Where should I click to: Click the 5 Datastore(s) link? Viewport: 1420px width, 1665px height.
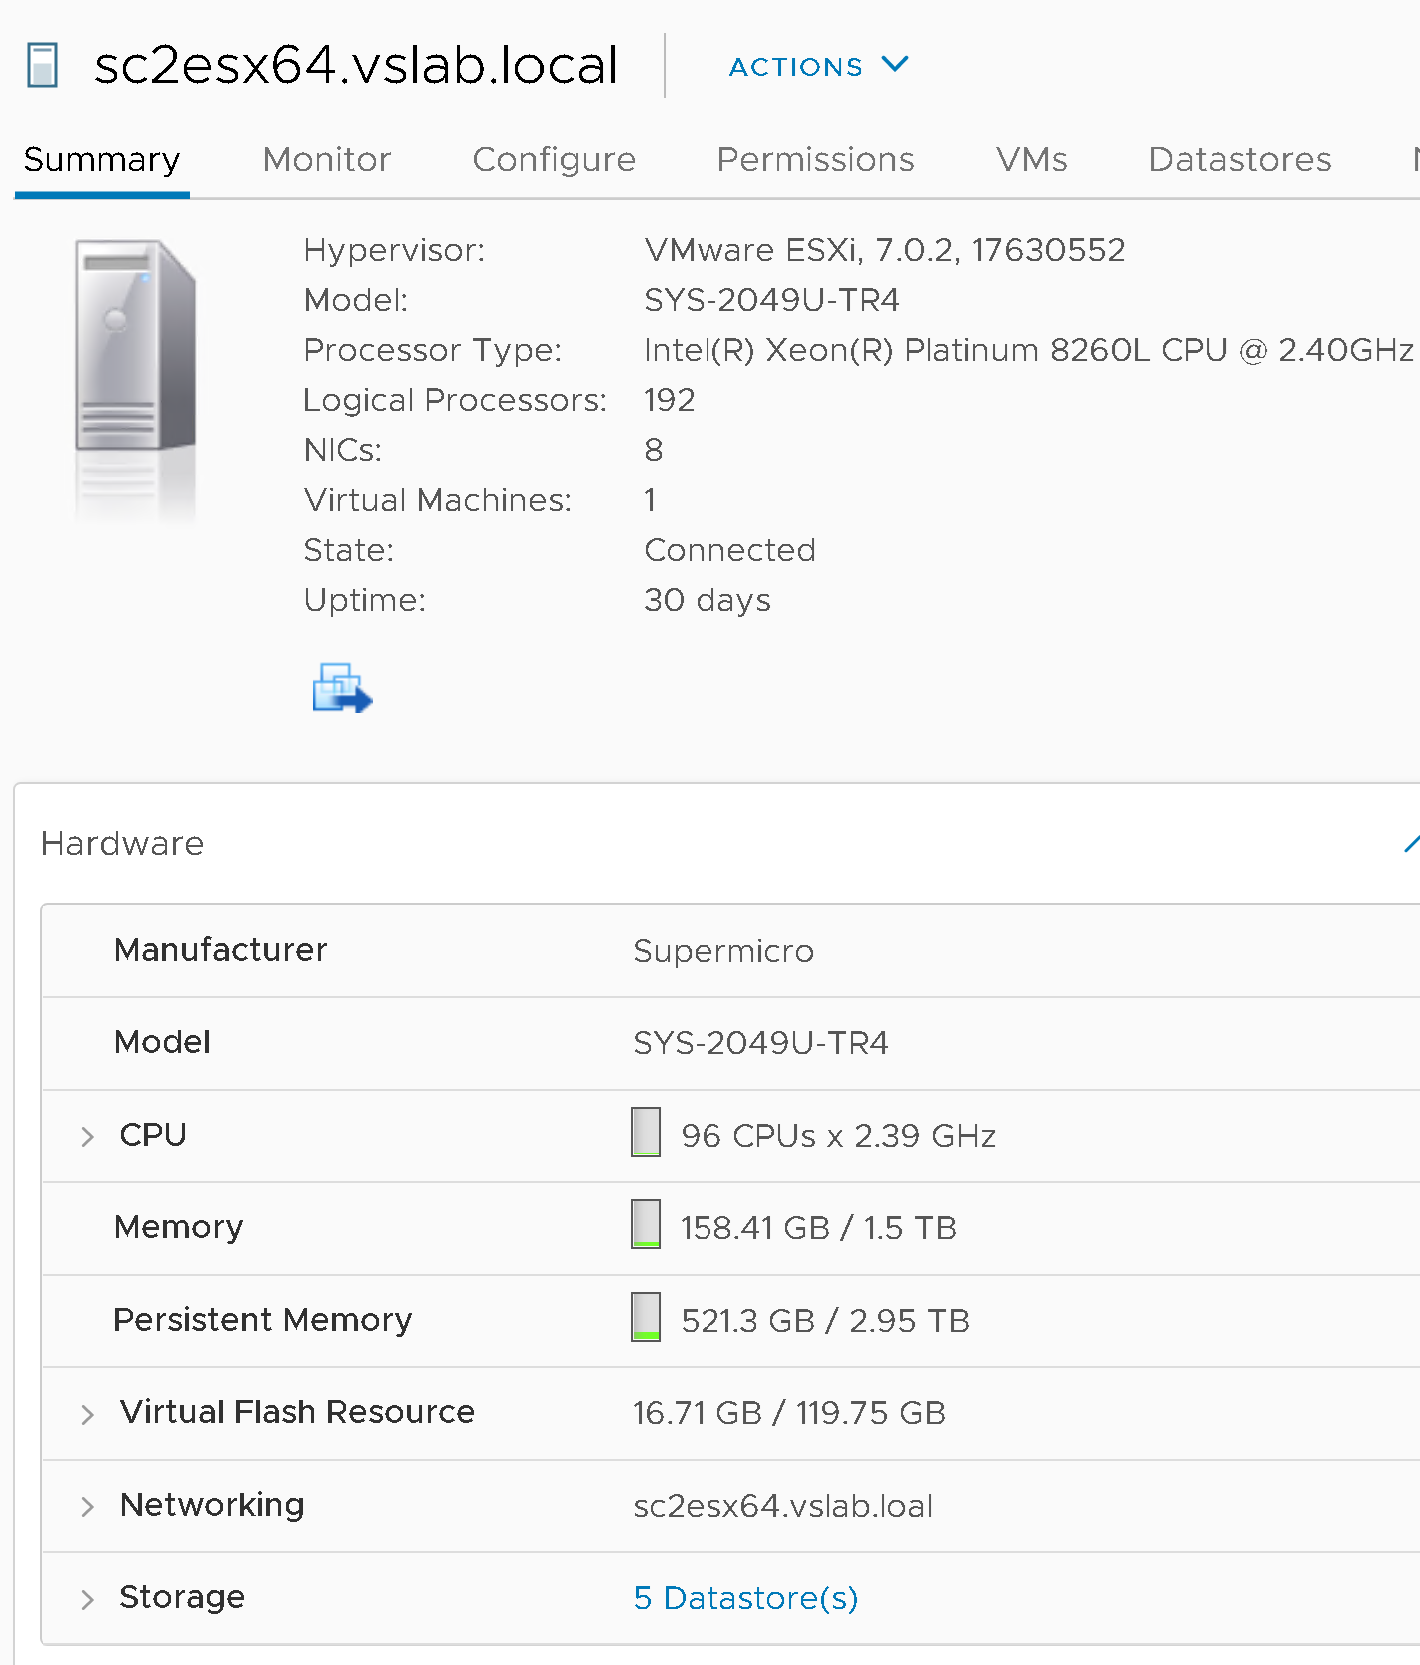point(746,1598)
